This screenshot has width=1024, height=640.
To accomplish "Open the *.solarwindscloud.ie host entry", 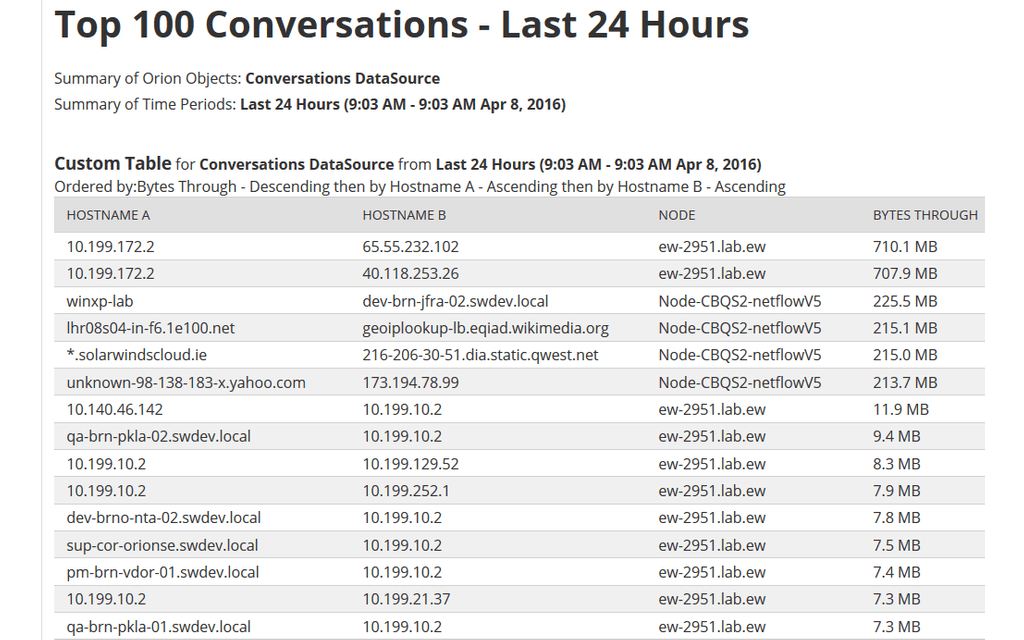I will pos(137,355).
